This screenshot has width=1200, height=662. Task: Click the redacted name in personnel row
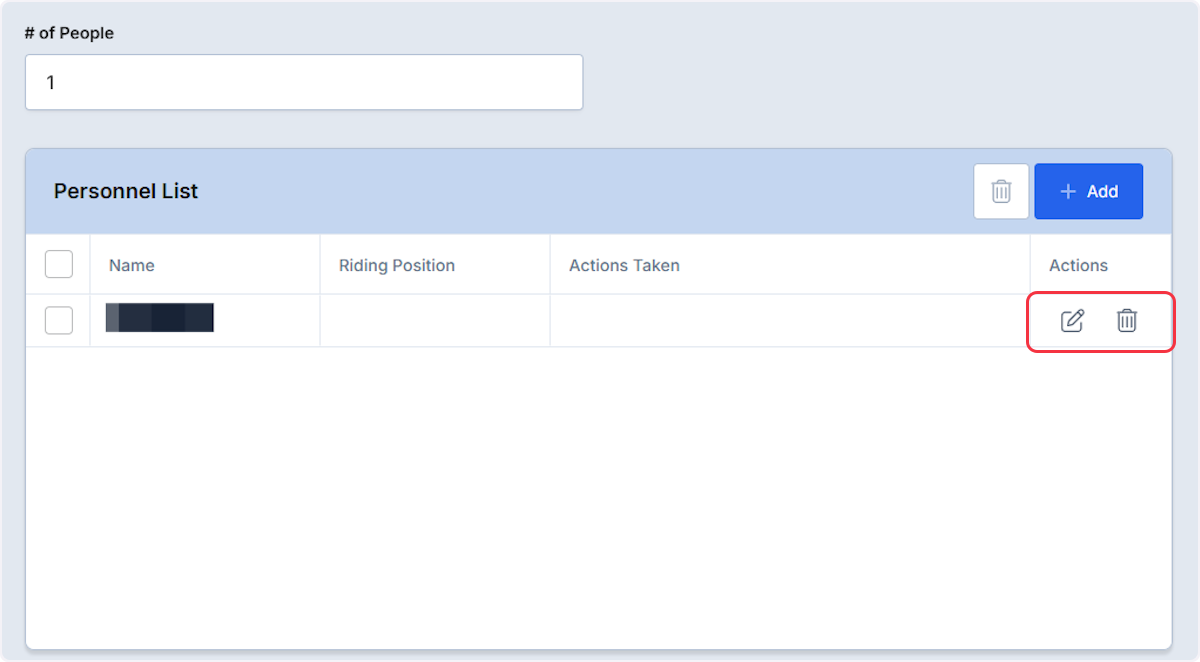(160, 318)
